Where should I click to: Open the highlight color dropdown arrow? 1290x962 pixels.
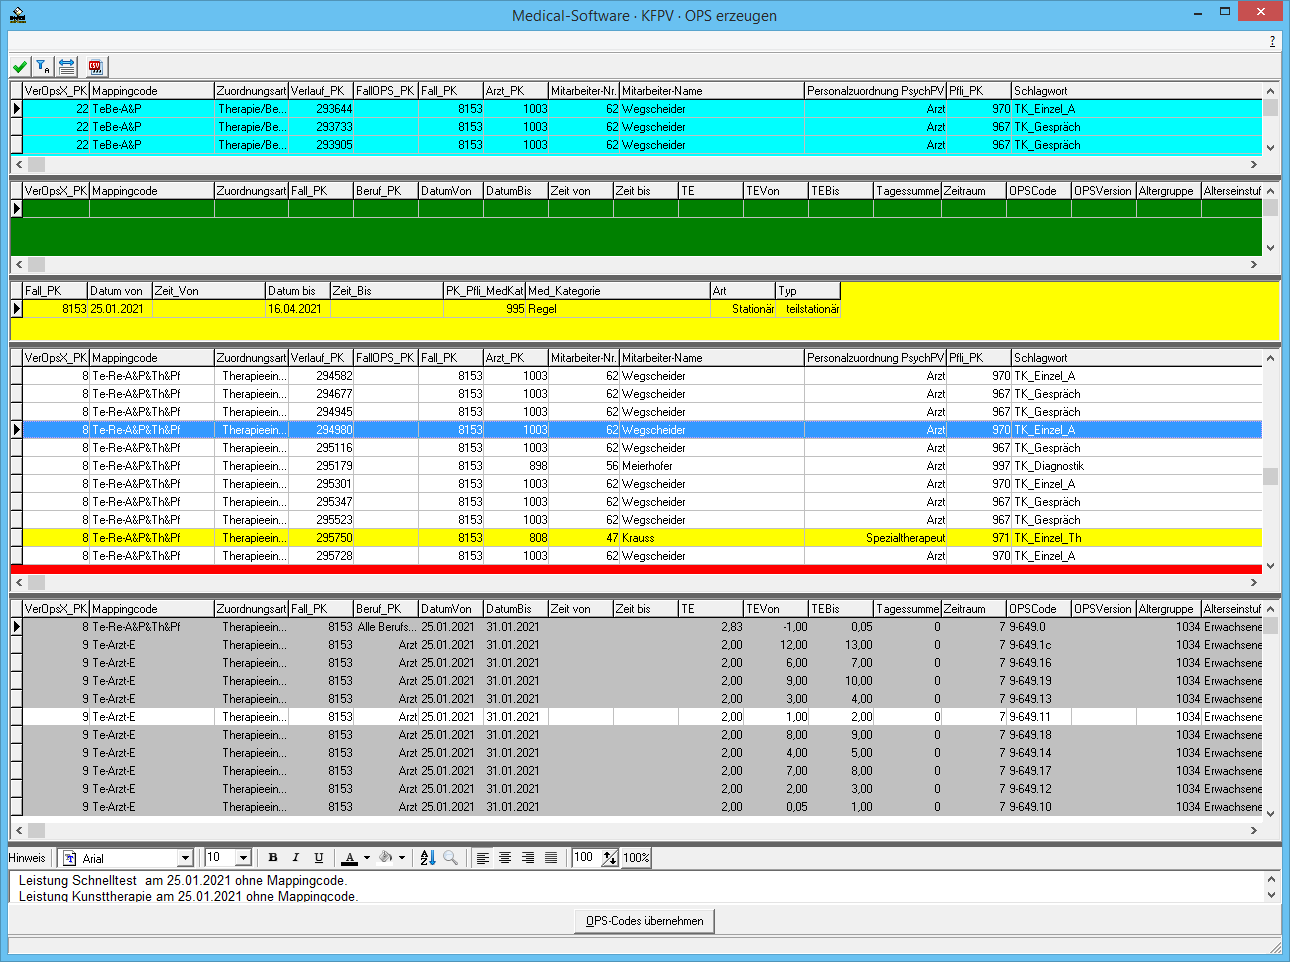pos(403,857)
